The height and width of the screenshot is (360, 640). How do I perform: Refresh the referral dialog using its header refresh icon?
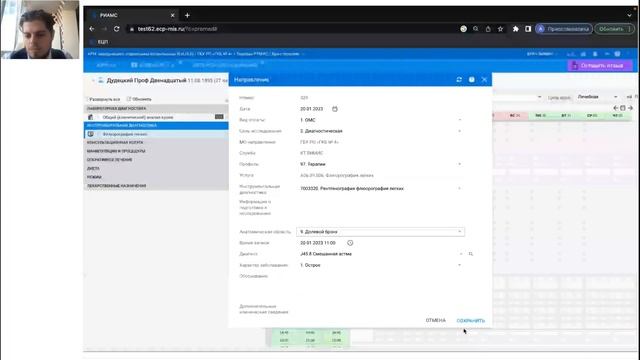pyautogui.click(x=459, y=80)
